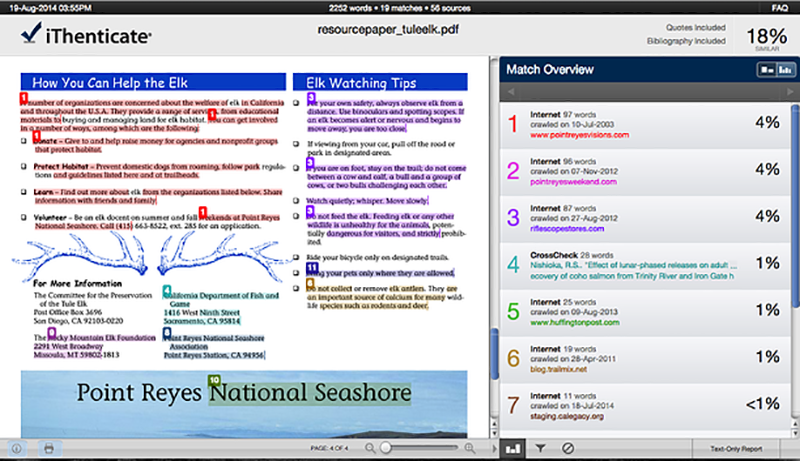Image resolution: width=800 pixels, height=461 pixels.
Task: Open the excluded sources icon
Action: coord(567,449)
